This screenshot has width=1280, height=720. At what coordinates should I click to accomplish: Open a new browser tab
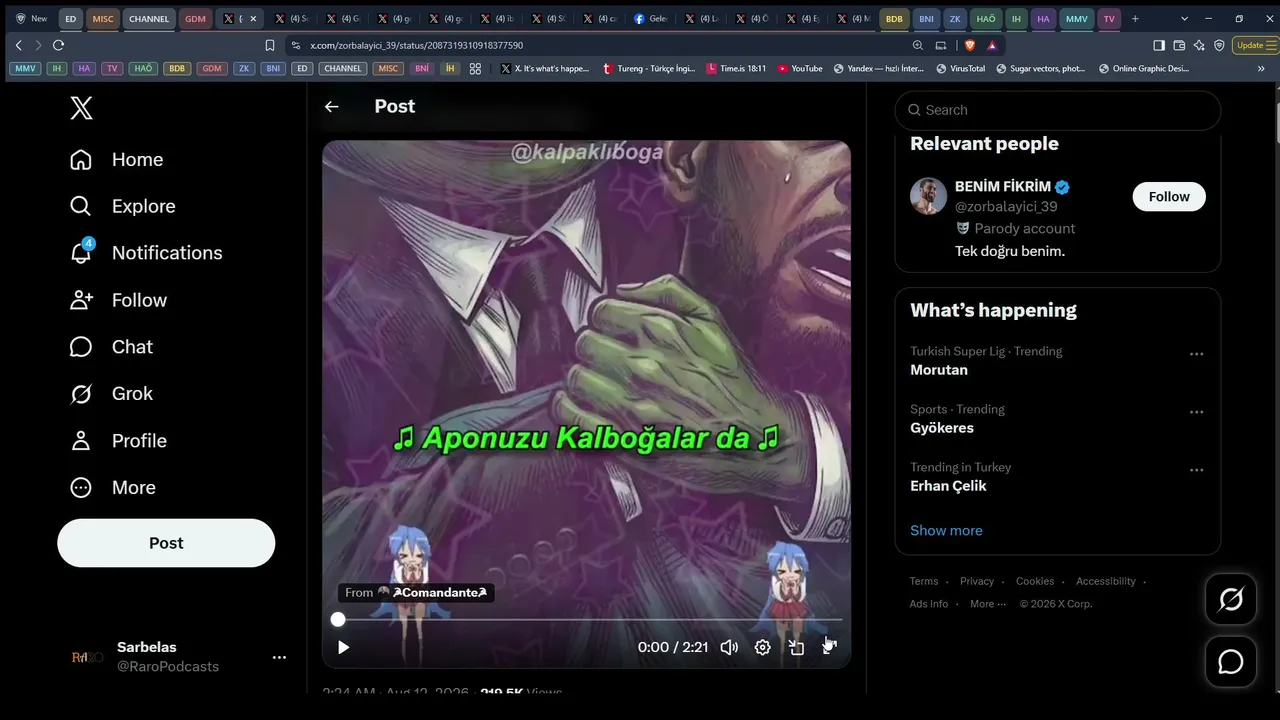1135,18
